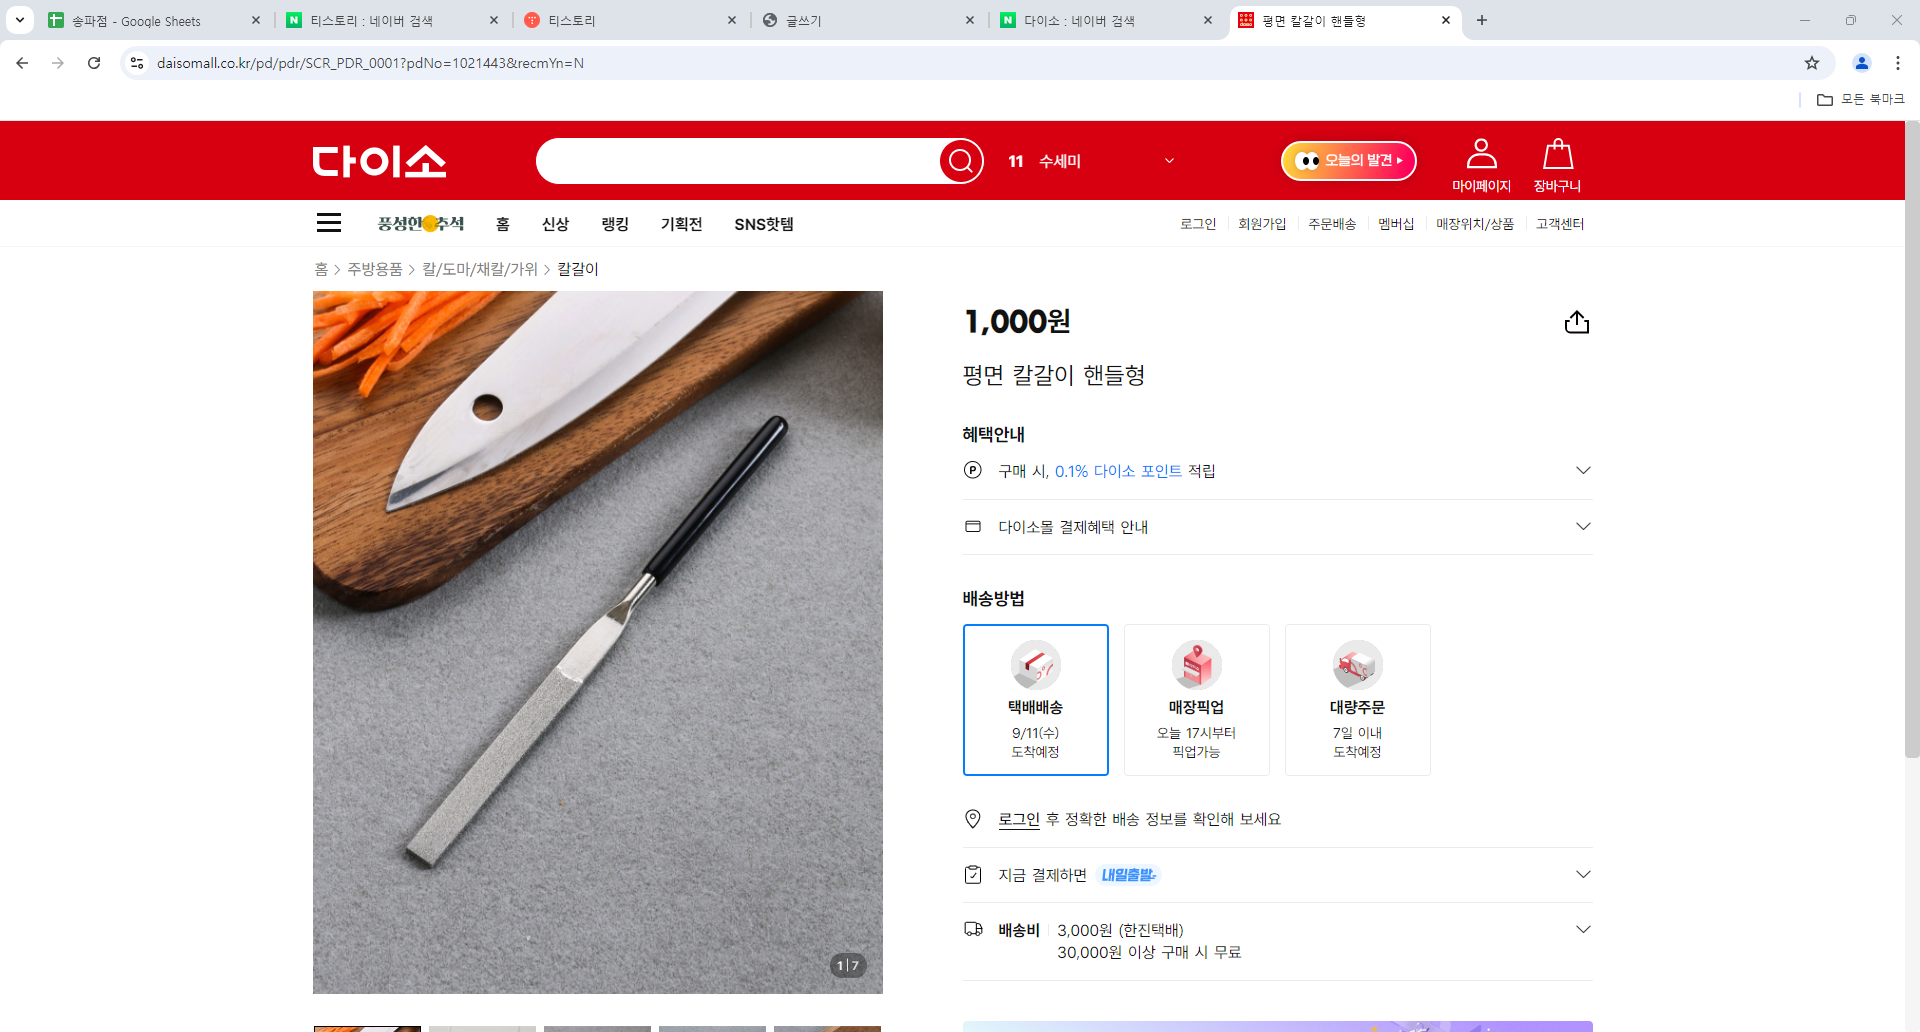1920x1032 pixels.
Task: Click the 홈 breadcrumb
Action: pyautogui.click(x=321, y=269)
